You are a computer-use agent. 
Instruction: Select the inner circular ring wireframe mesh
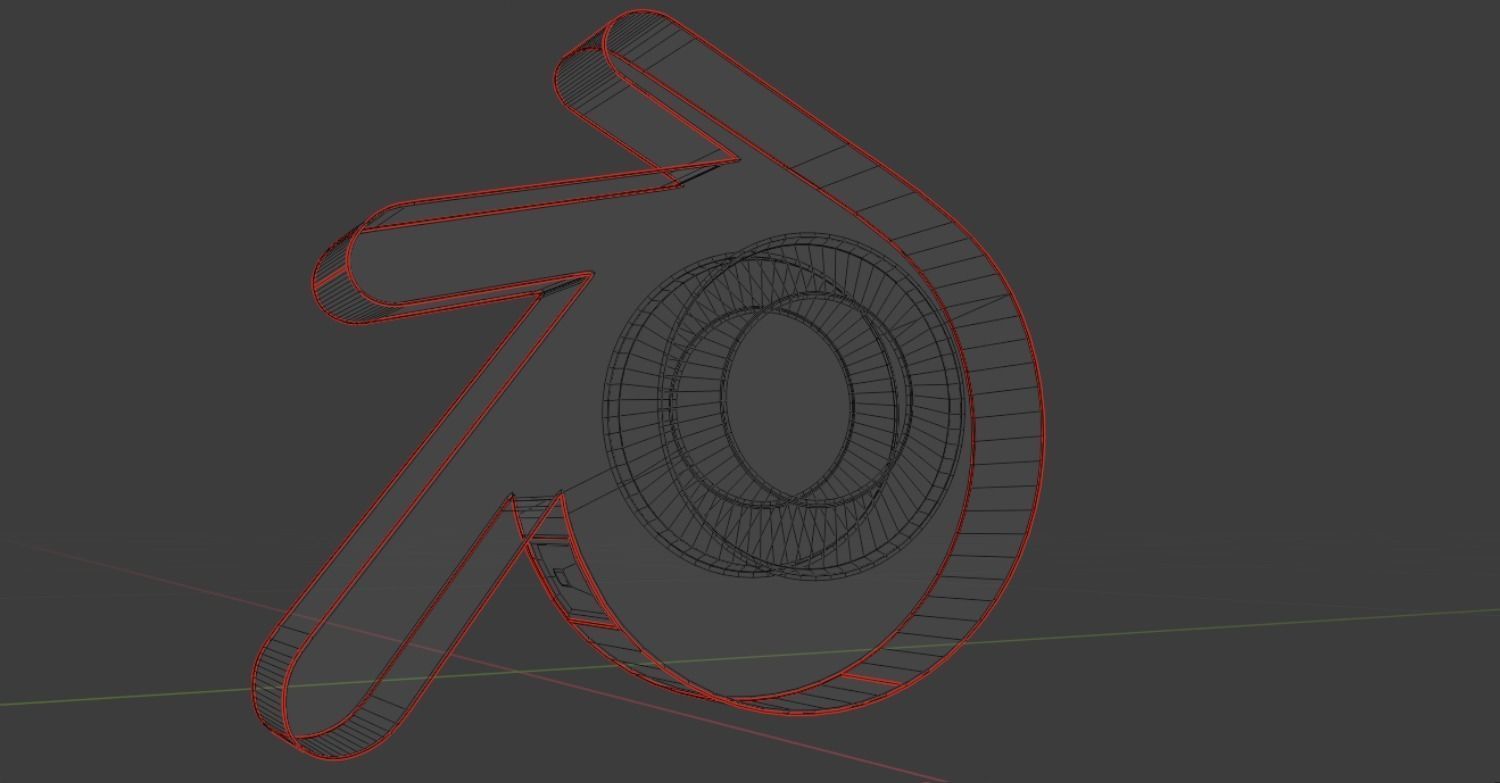(785, 405)
